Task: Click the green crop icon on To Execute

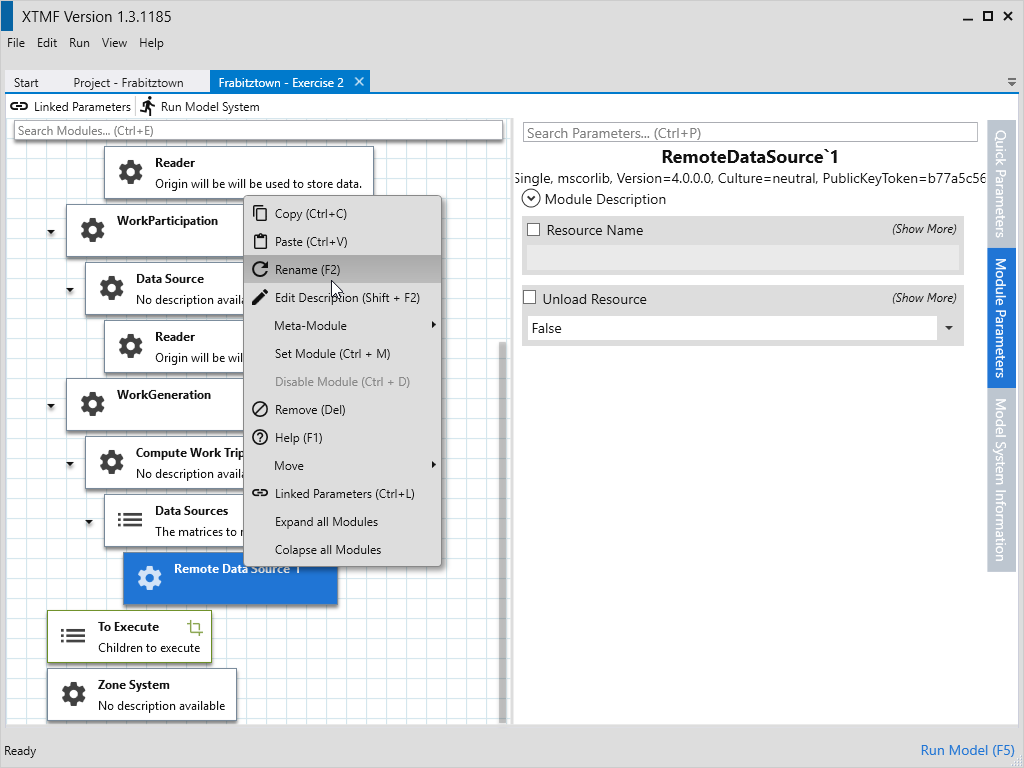Action: pyautogui.click(x=195, y=628)
